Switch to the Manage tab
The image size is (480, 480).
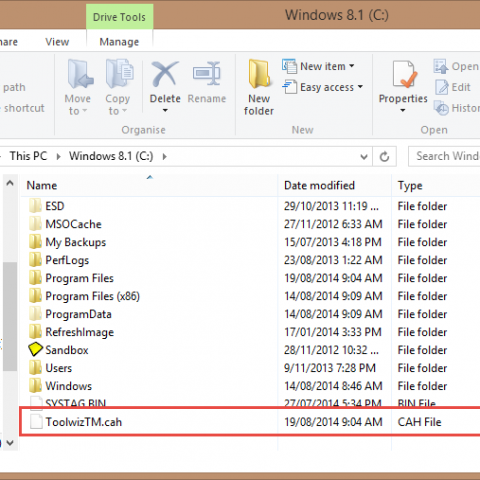click(119, 42)
